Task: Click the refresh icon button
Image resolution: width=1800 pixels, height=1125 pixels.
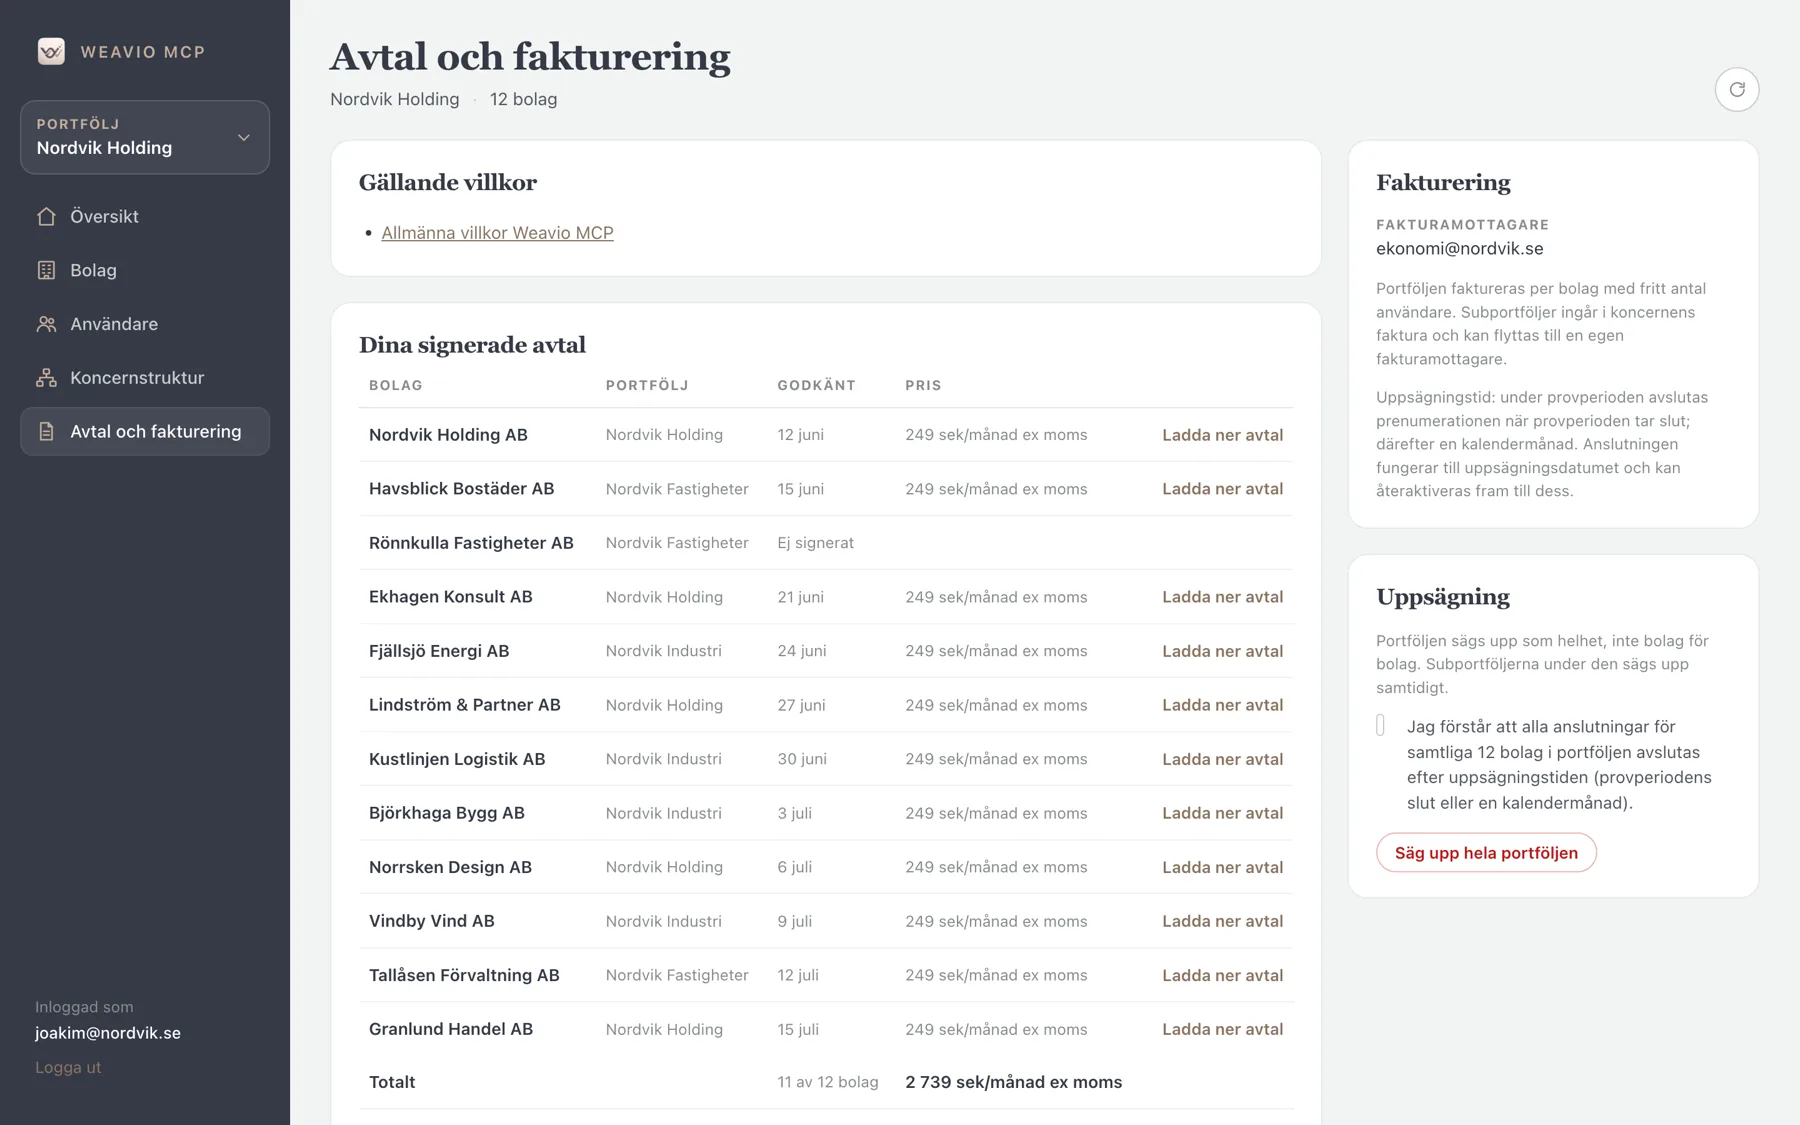Action: coord(1737,89)
